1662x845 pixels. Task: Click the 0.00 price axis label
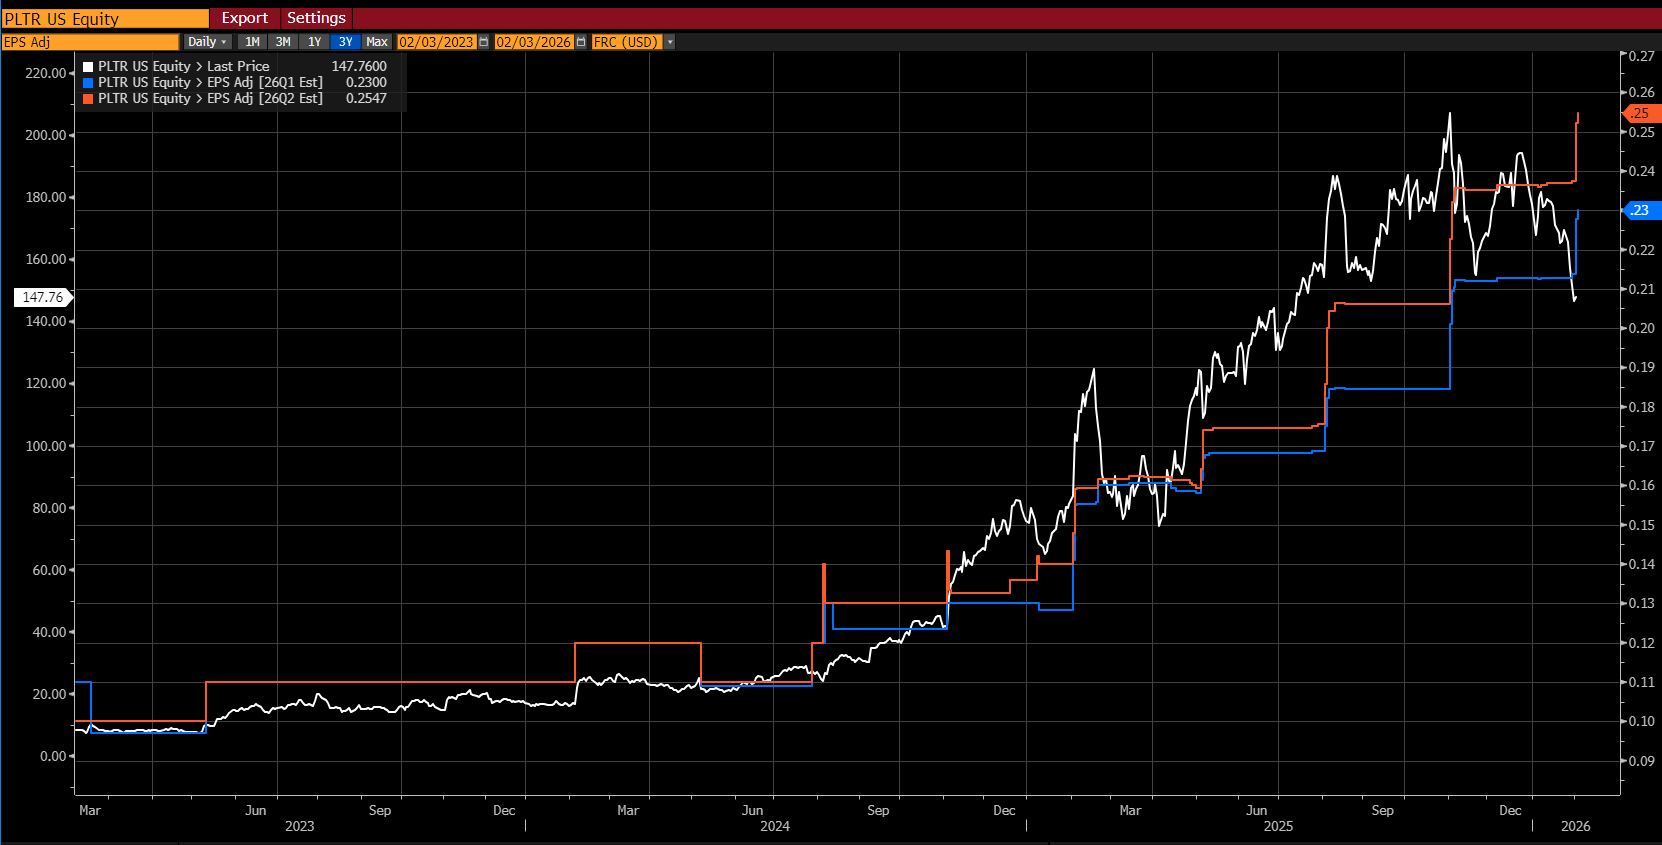pos(53,756)
